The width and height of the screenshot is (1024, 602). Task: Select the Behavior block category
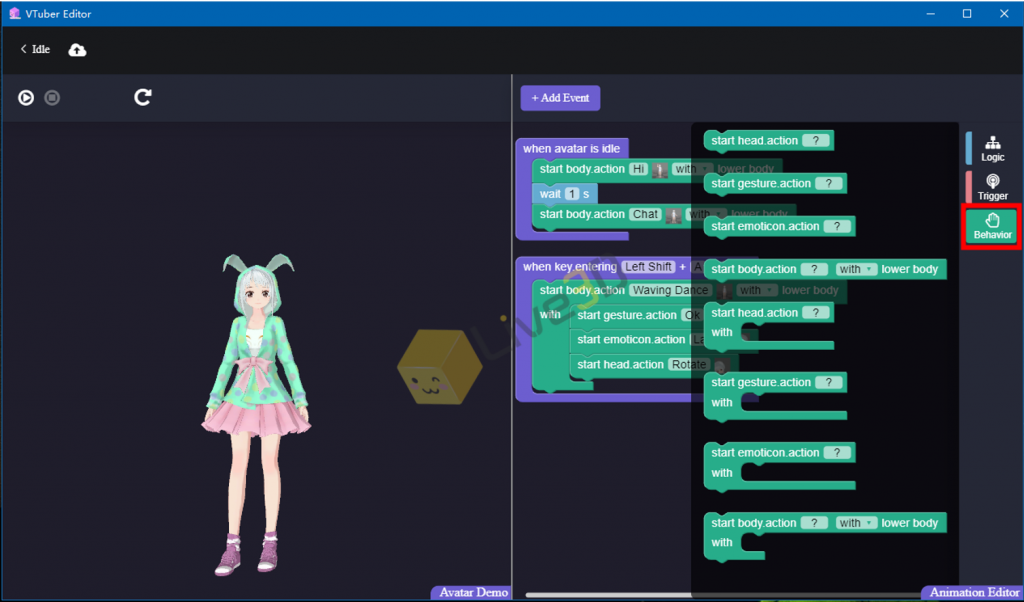pos(992,226)
